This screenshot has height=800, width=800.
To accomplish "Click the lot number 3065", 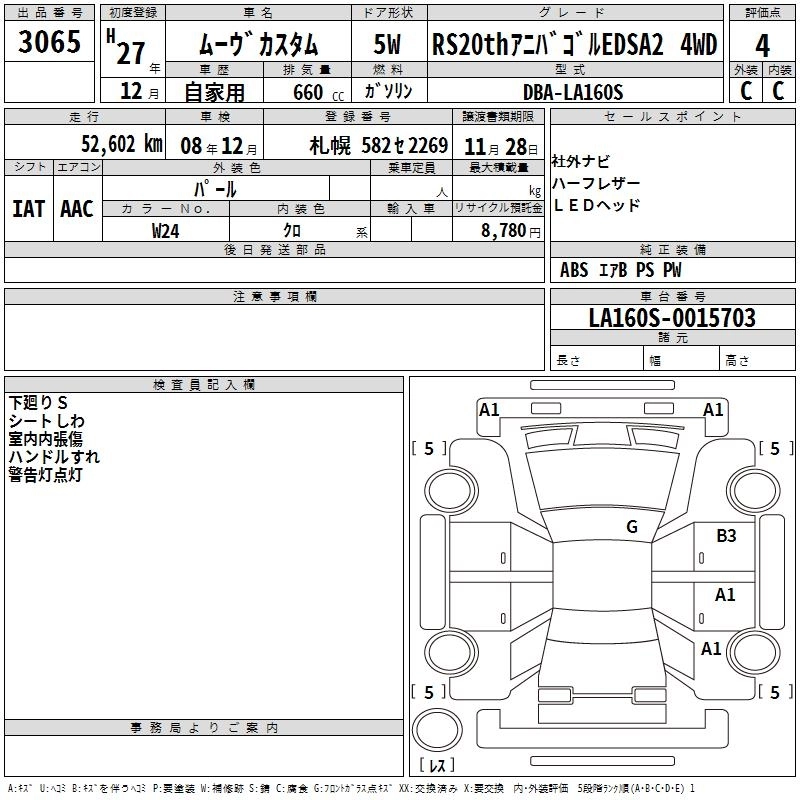I will (49, 42).
